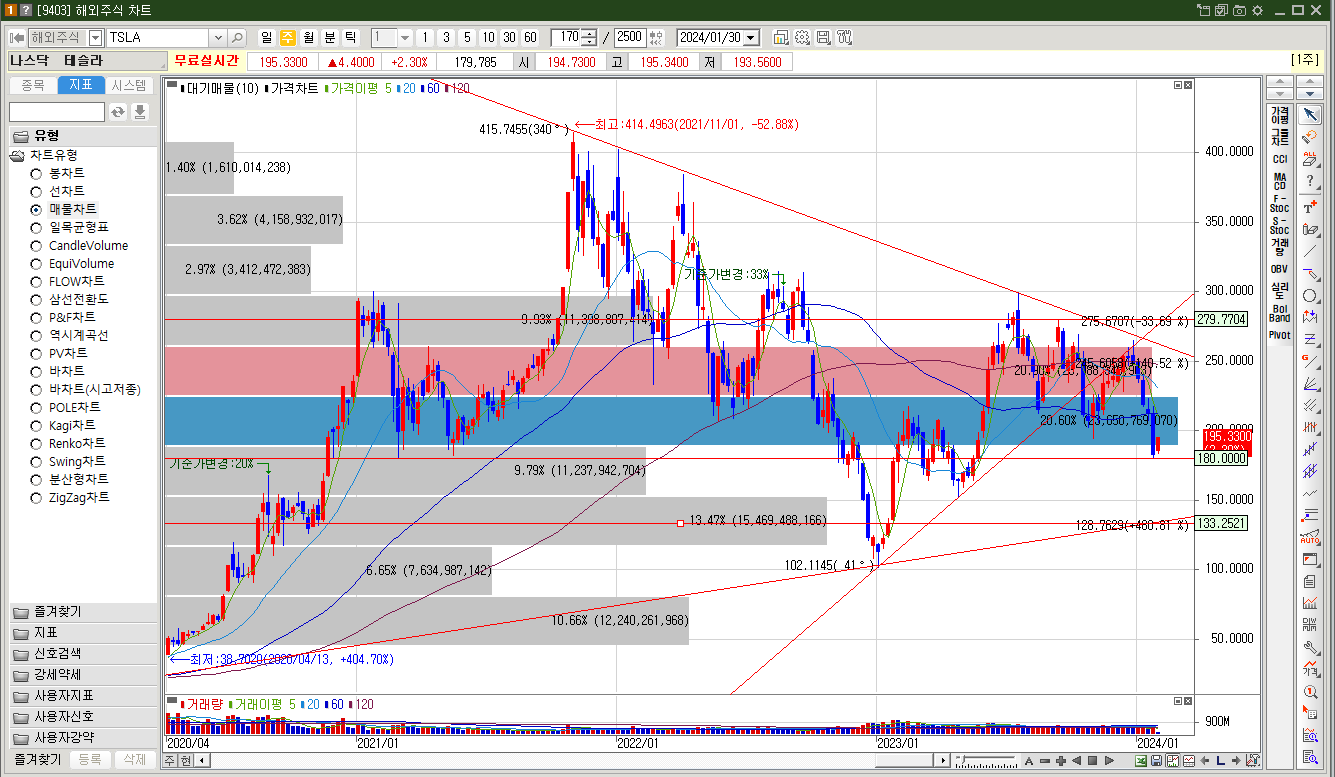Viewport: 1335px width, 777px height.
Task: Select the 월 monthly period button
Action: pos(308,37)
